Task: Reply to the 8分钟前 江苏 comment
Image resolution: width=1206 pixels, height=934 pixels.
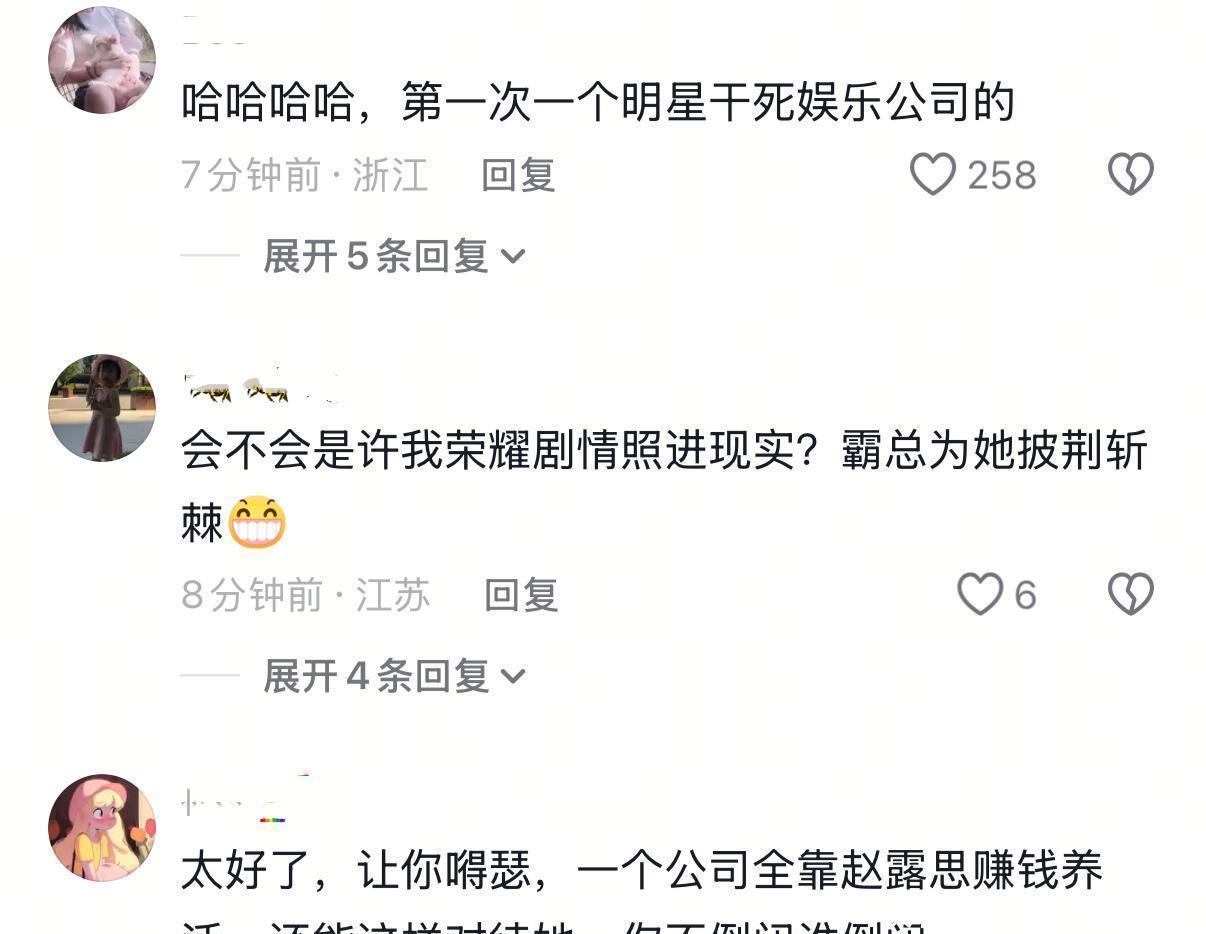Action: (521, 595)
